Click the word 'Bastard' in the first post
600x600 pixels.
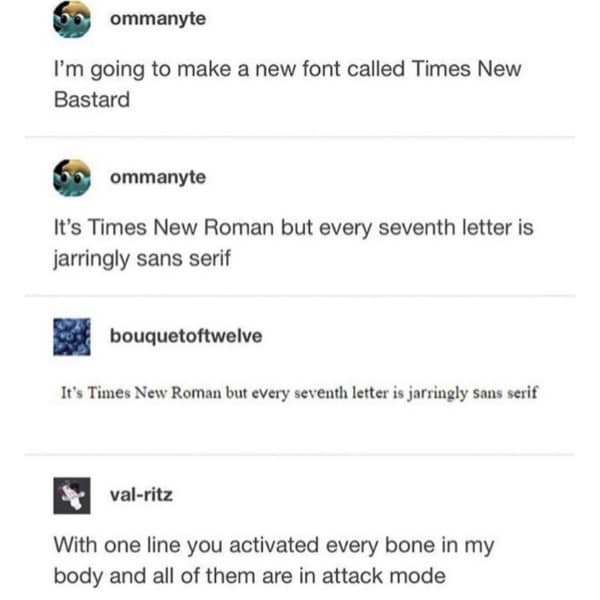[x=91, y=100]
